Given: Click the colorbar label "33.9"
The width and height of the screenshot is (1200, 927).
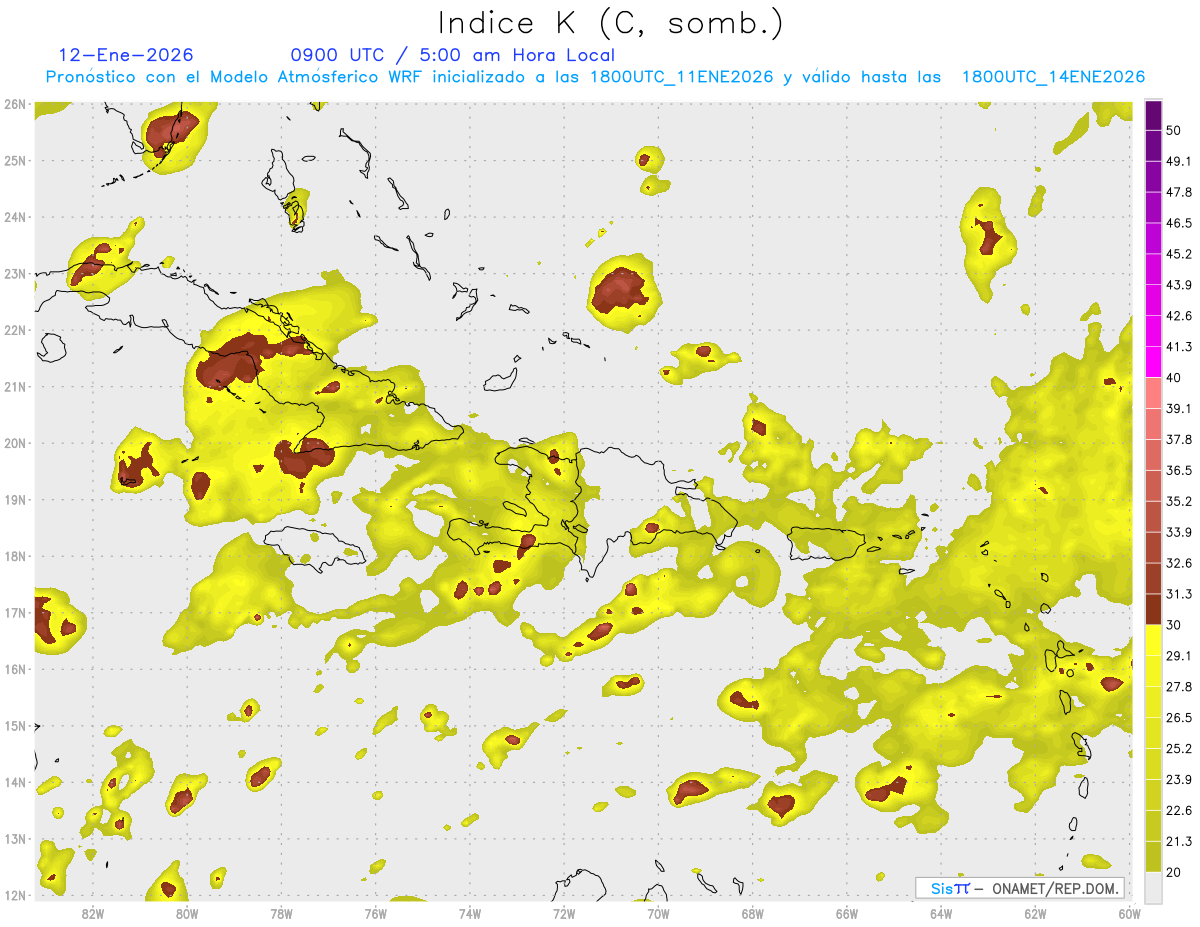Looking at the screenshot, I should pyautogui.click(x=1178, y=532).
